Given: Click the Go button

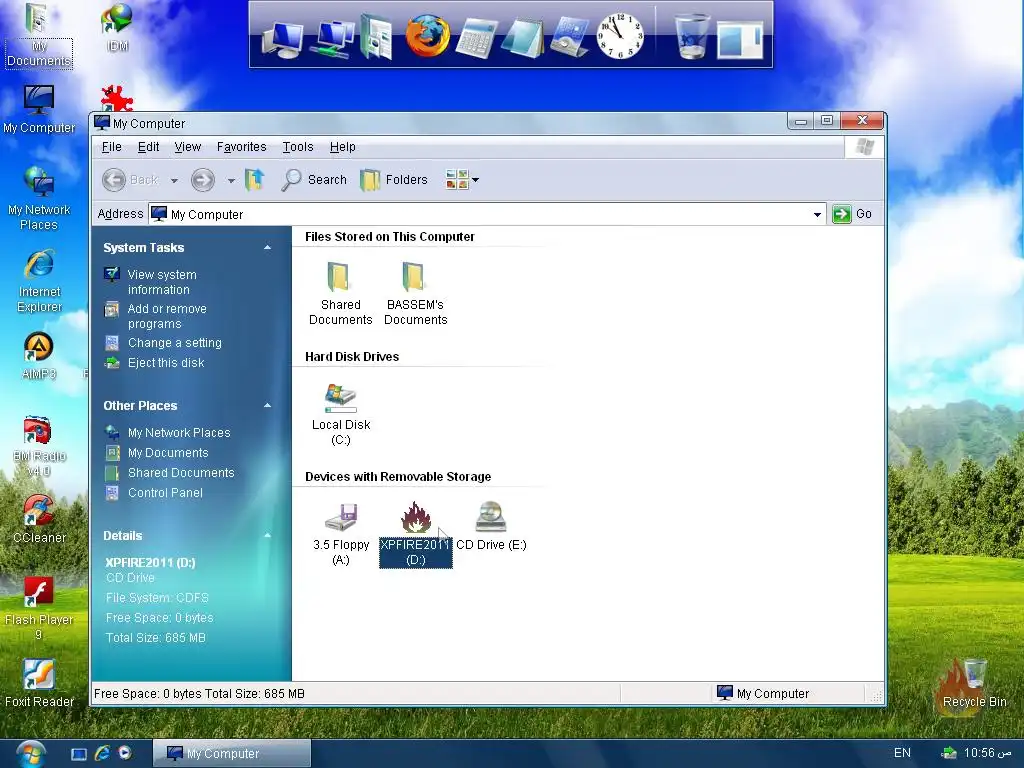Looking at the screenshot, I should coord(852,214).
